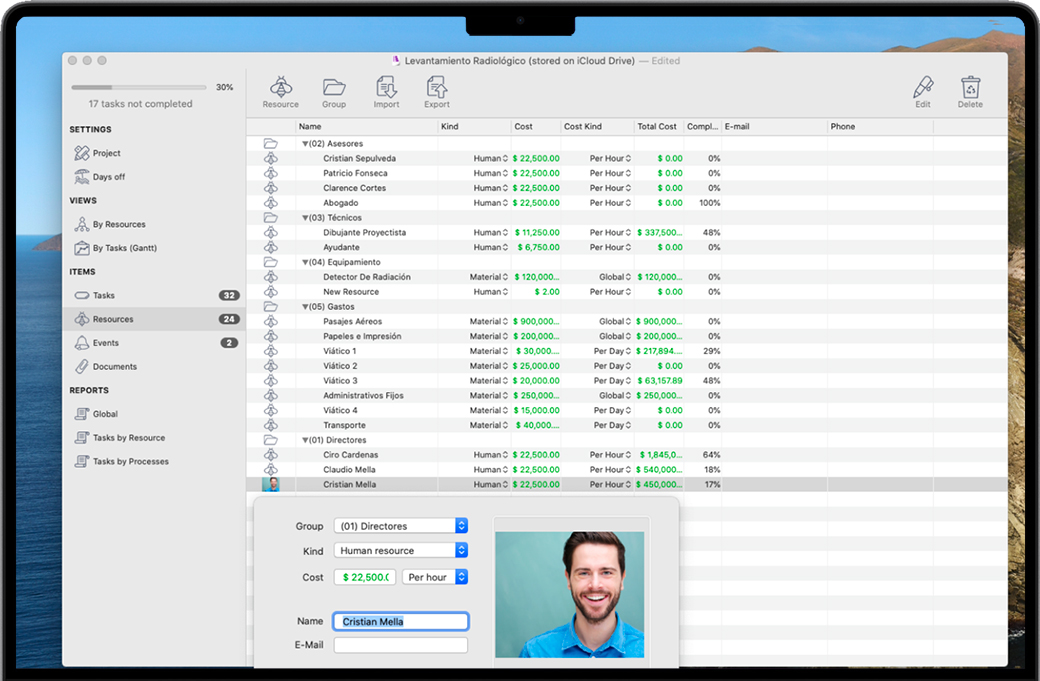Select Documents in the sidebar
The width and height of the screenshot is (1040, 681).
click(x=114, y=367)
